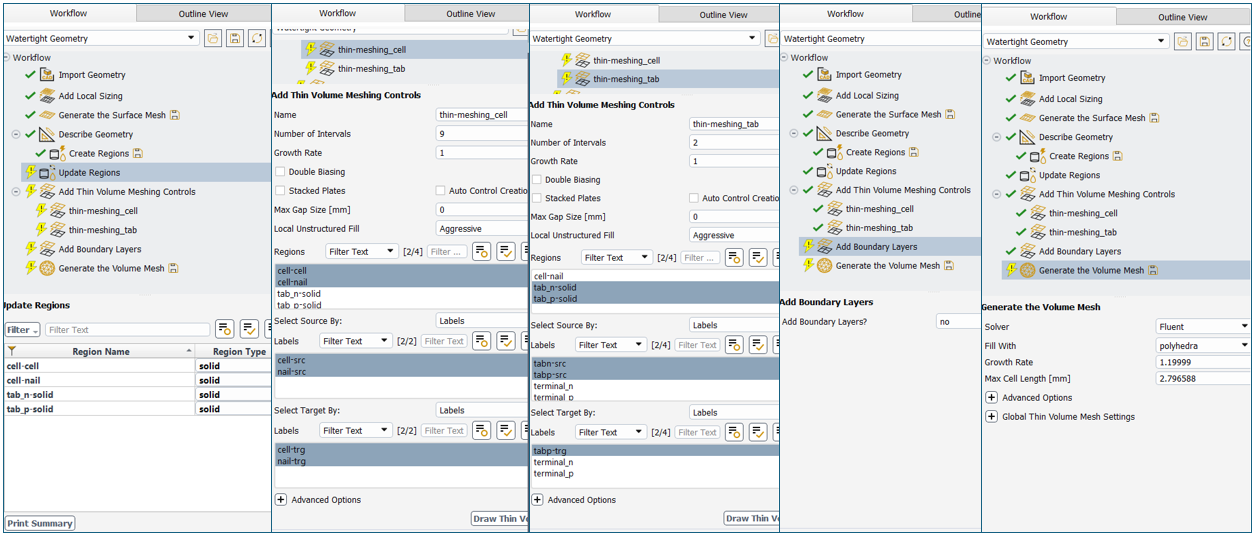Click lightning status icon on Add Boundary Layers, Update Regions panel

[x=30, y=249]
